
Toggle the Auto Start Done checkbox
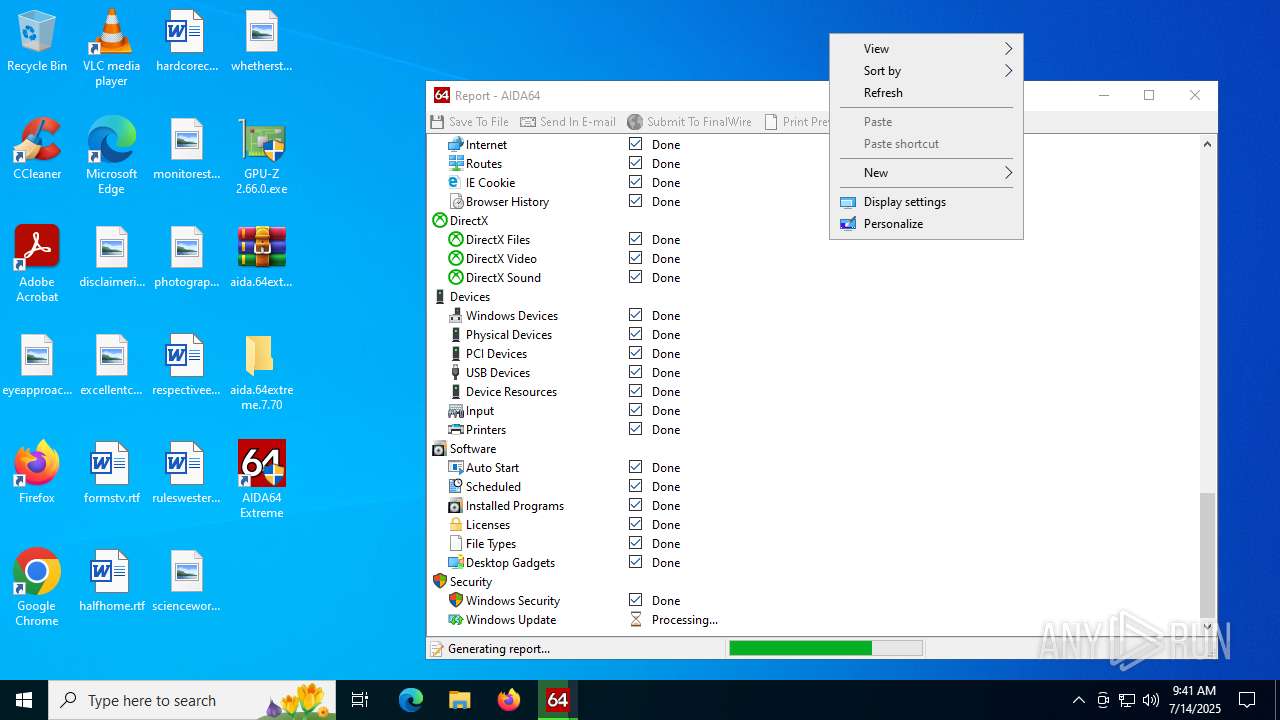[x=635, y=467]
